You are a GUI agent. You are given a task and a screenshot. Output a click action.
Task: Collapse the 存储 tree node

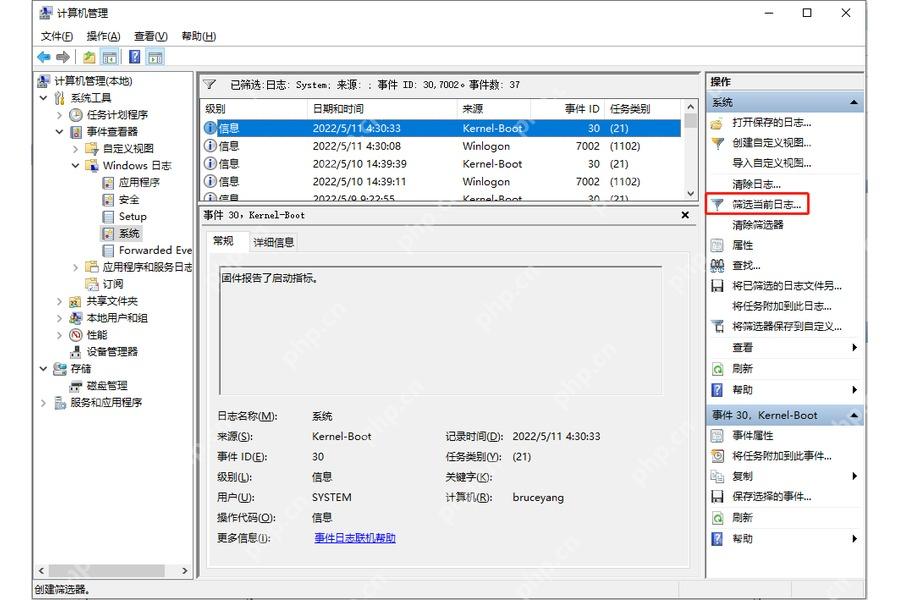click(44, 369)
